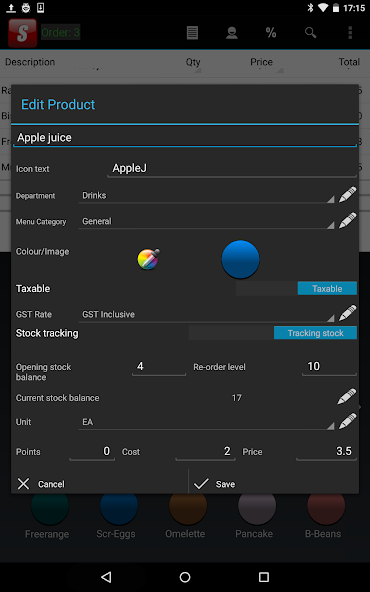This screenshot has width=370, height=592.
Task: Select the blue product colour circle
Action: [x=240, y=259]
